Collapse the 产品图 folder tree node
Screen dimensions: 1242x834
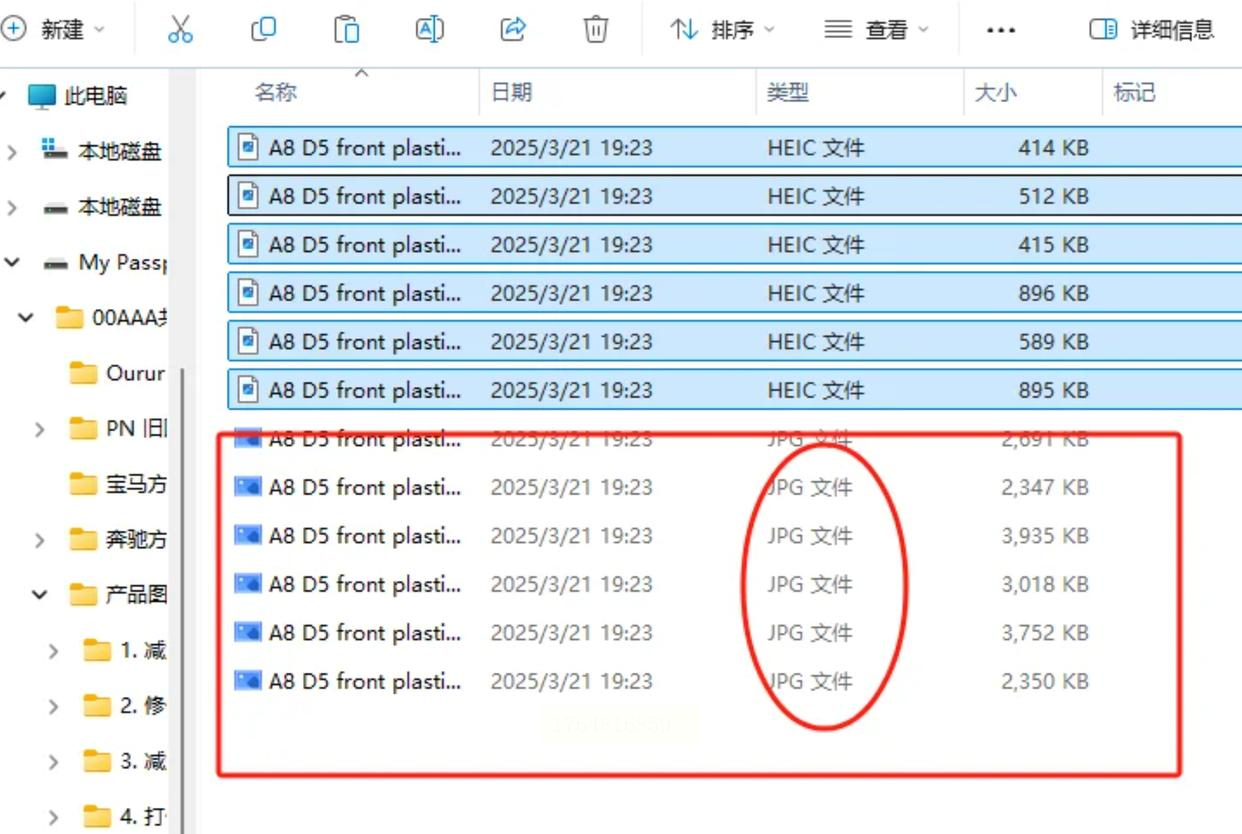(x=40, y=595)
